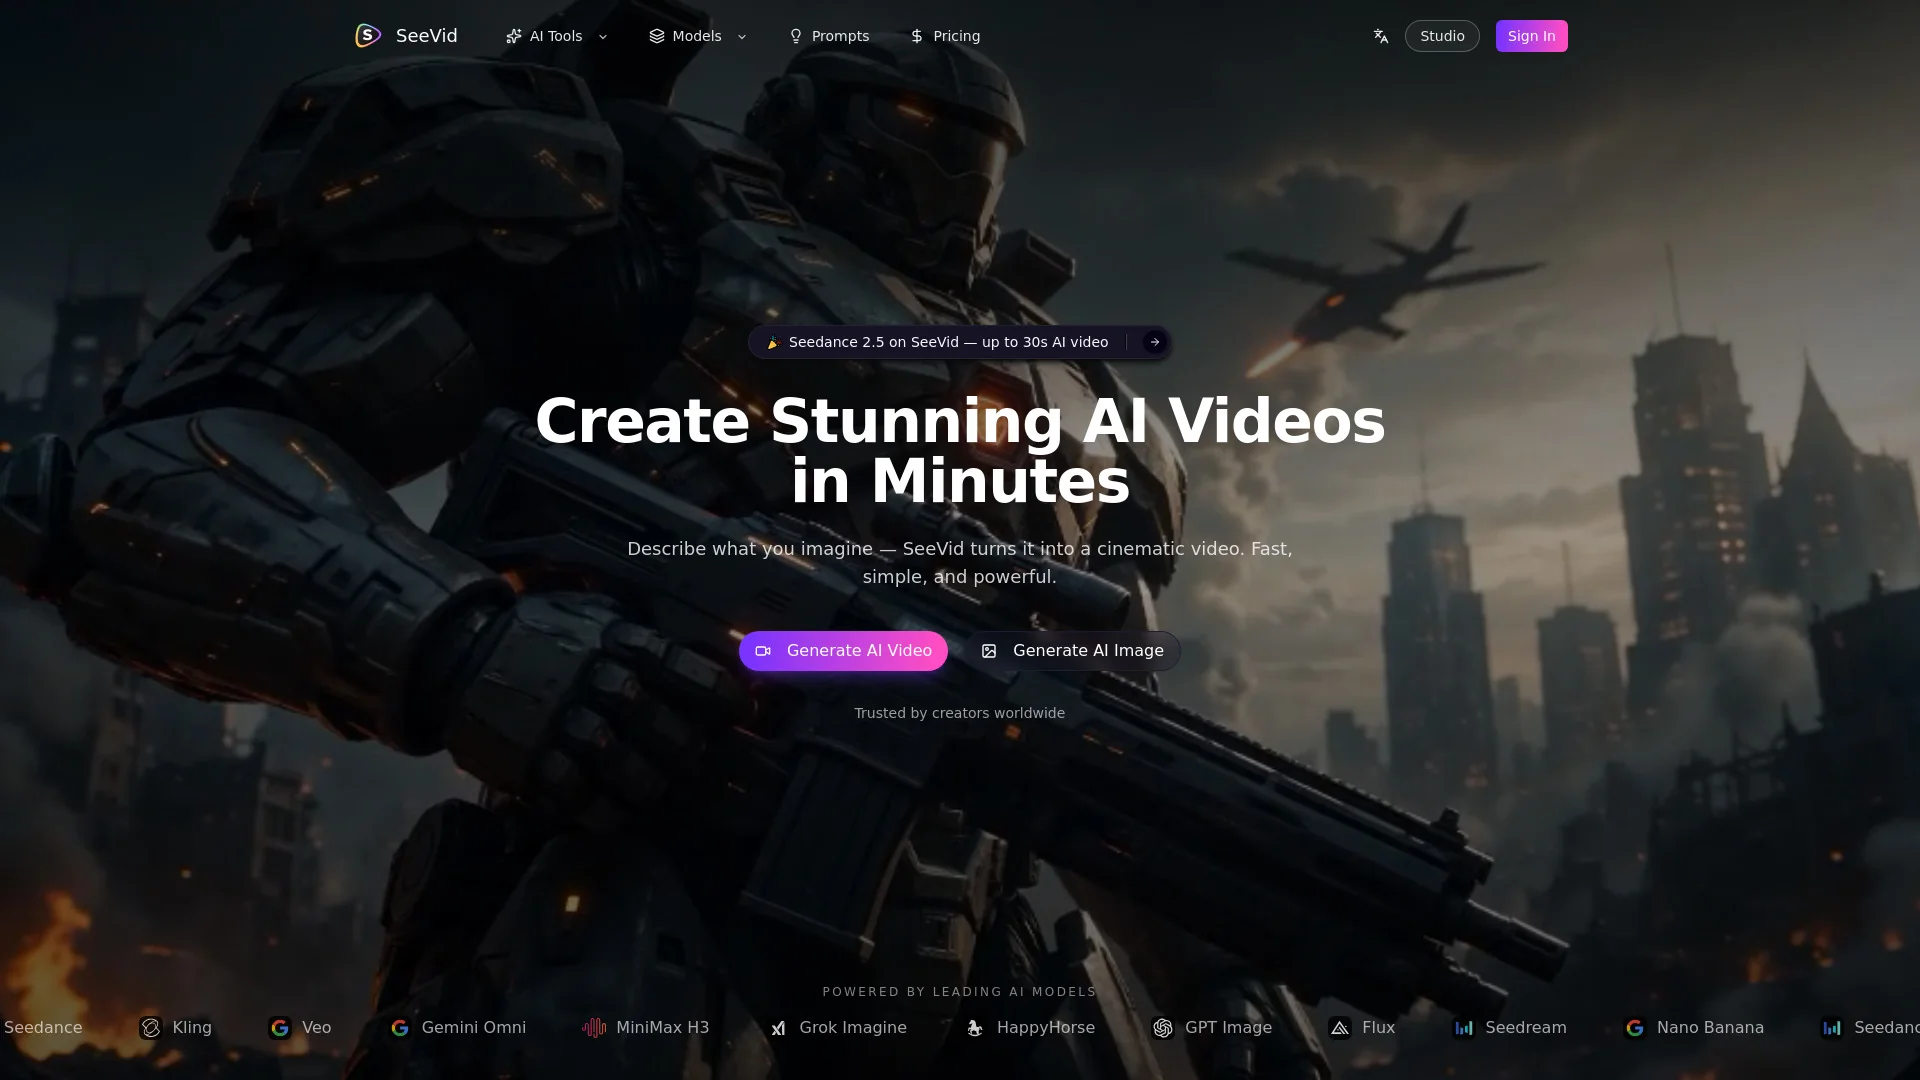Click the arrow icon in Seedance banner
The image size is (1920, 1080).
[x=1155, y=342]
